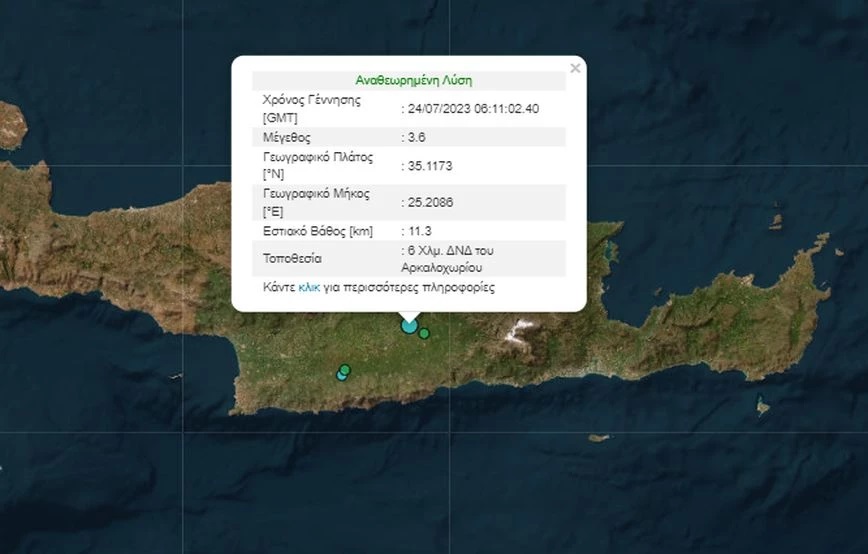Click the magnitude value 3.6
The height and width of the screenshot is (554, 868).
click(x=414, y=136)
